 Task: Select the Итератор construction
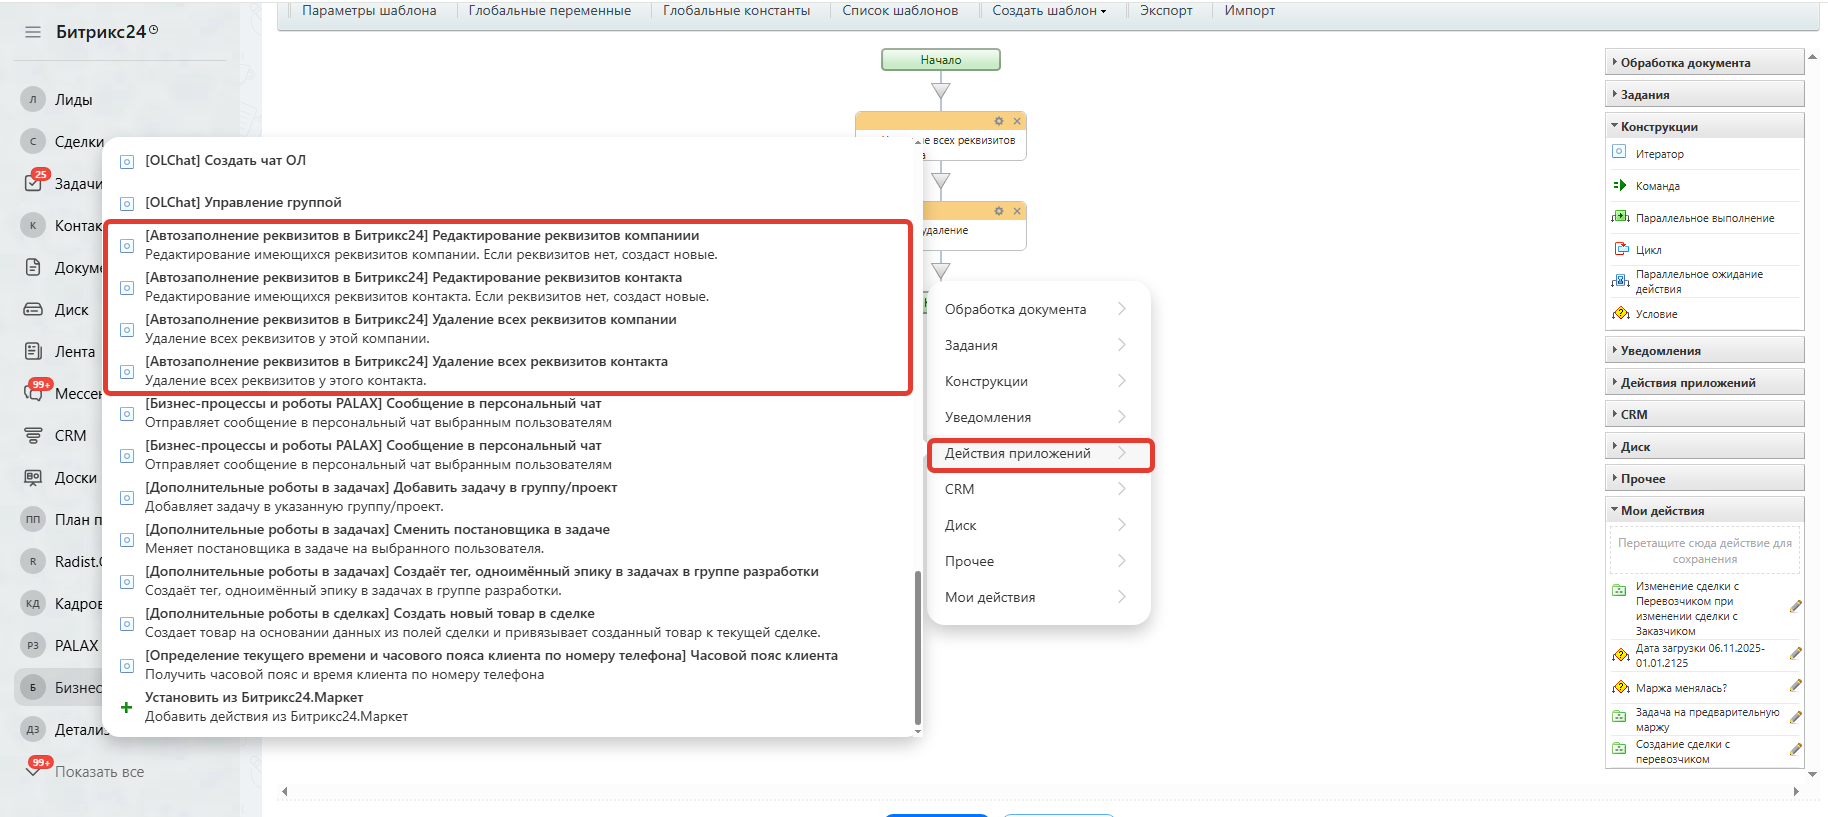pyautogui.click(x=1659, y=154)
